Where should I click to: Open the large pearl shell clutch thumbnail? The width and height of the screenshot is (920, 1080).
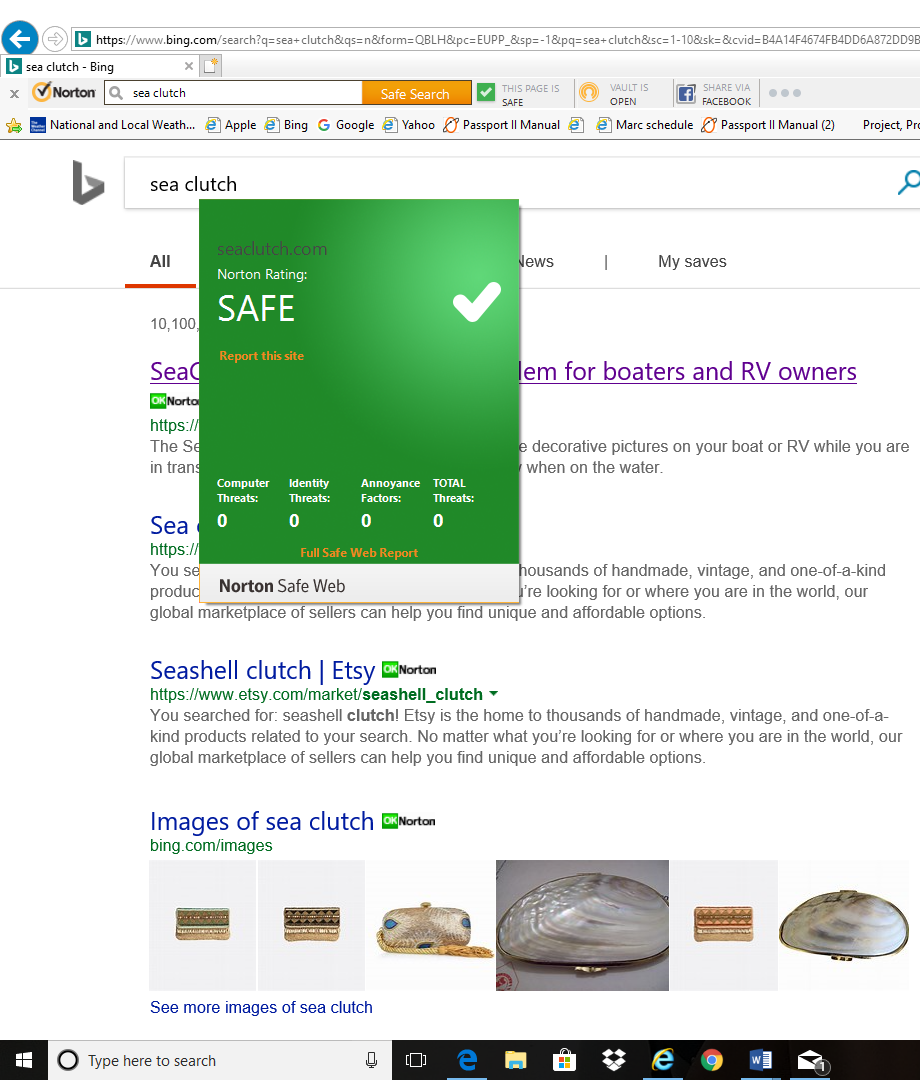point(582,925)
